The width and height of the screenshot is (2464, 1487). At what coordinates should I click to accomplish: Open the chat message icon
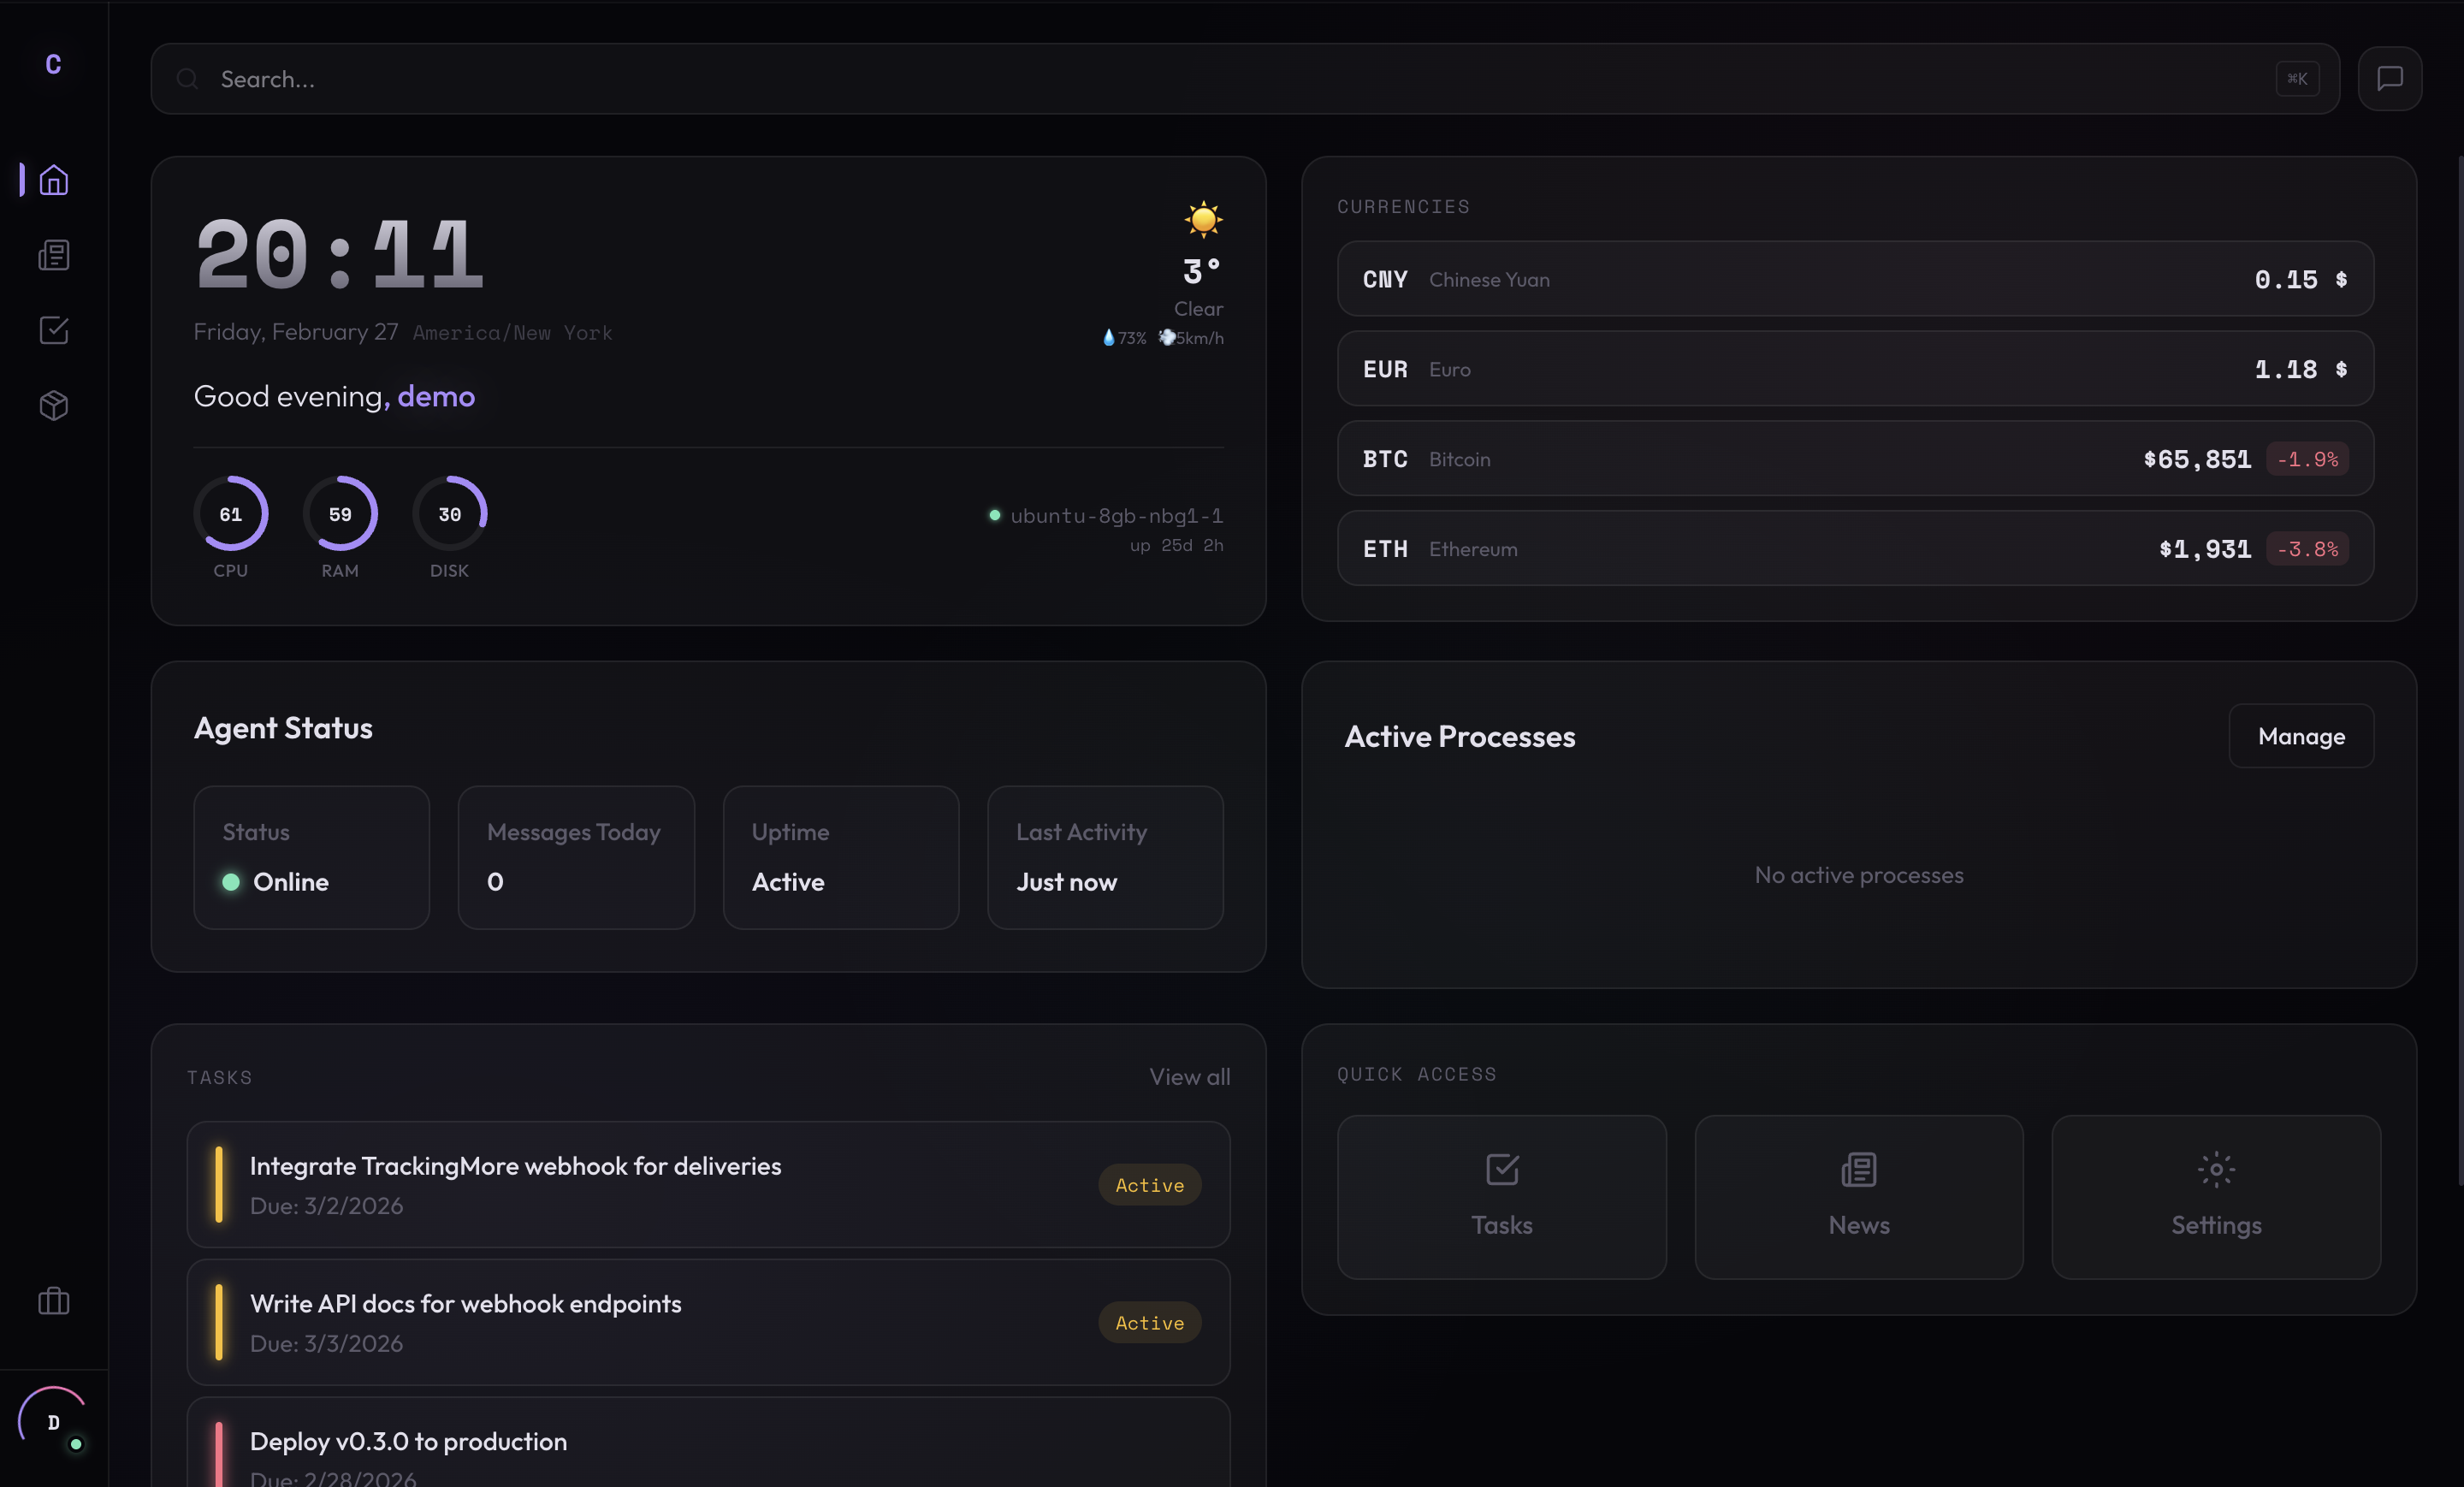pyautogui.click(x=2389, y=78)
